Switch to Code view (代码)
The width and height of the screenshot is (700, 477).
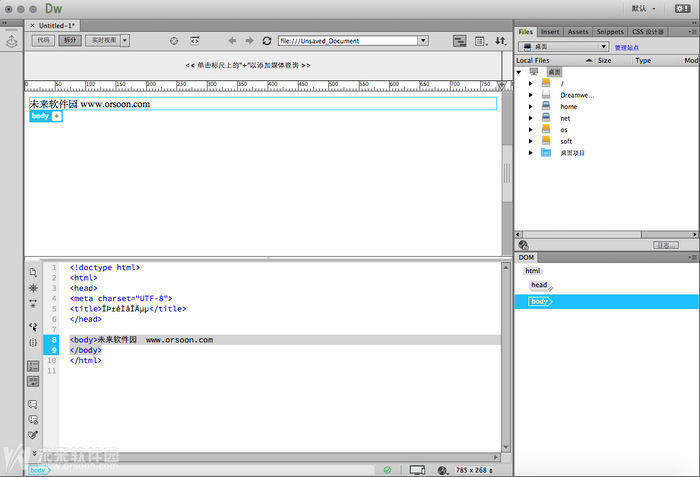(x=43, y=41)
